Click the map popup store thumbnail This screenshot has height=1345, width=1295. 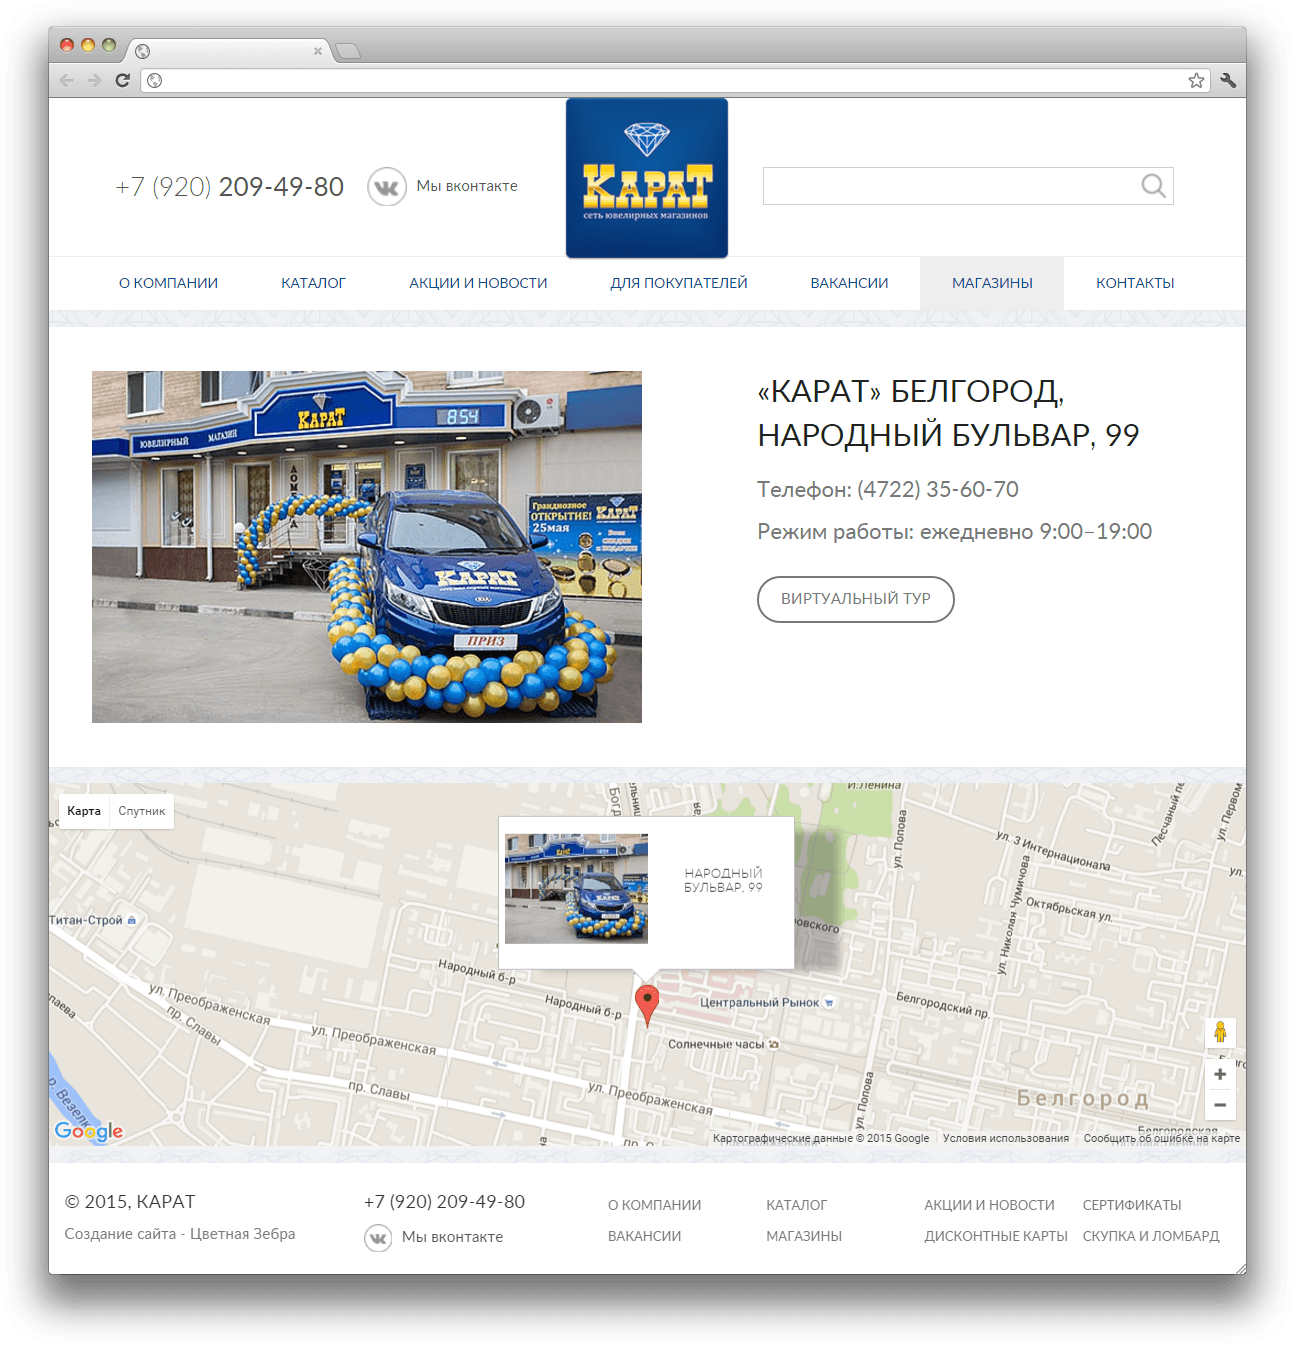(576, 889)
